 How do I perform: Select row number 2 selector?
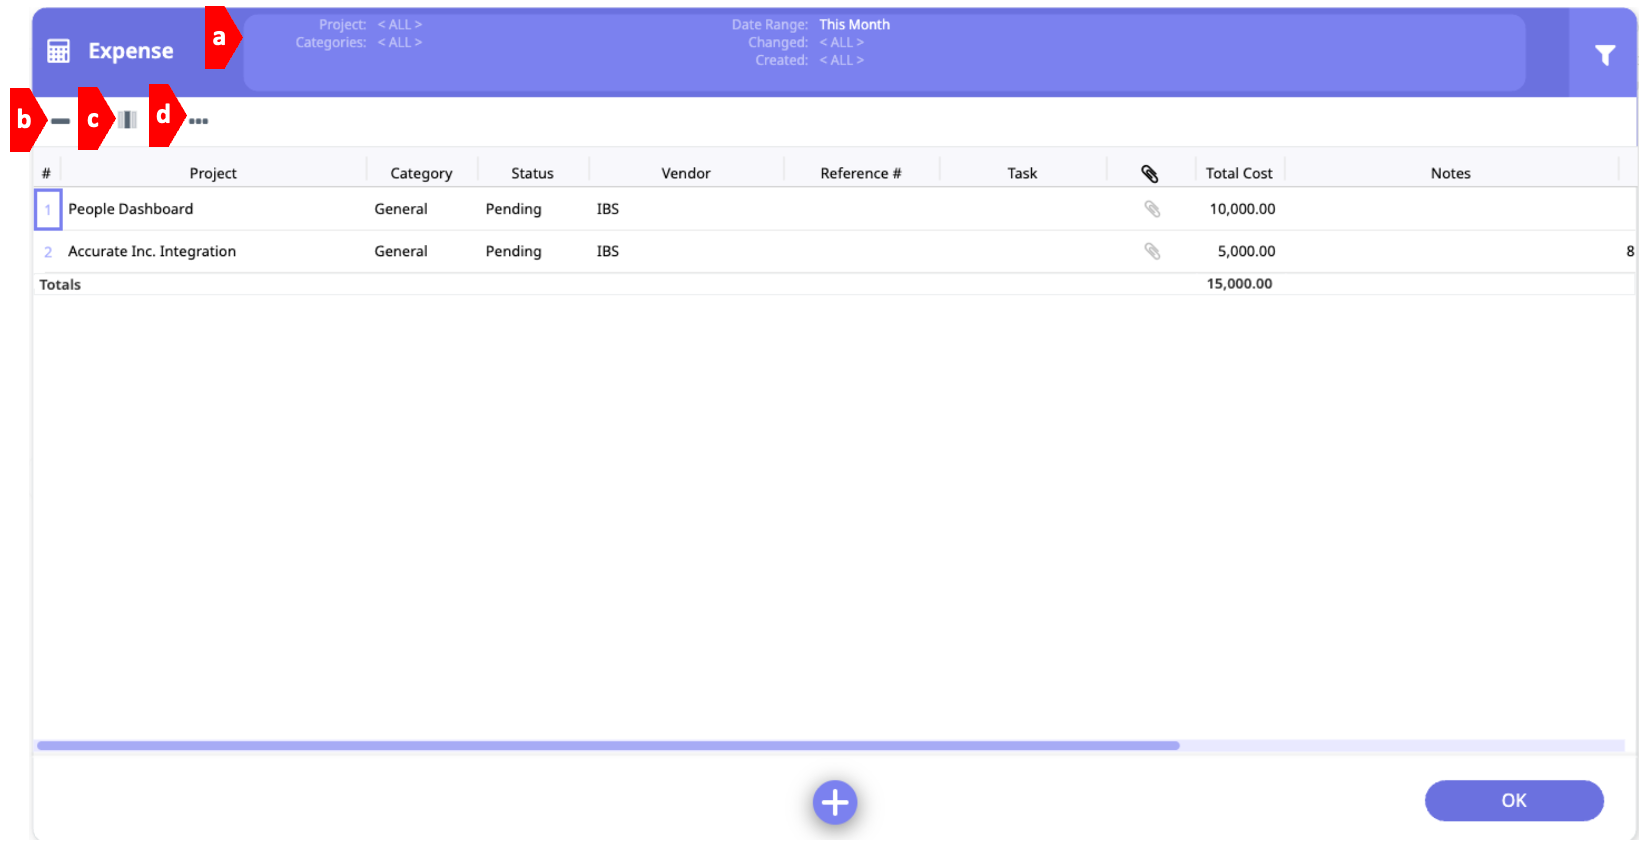click(x=48, y=252)
